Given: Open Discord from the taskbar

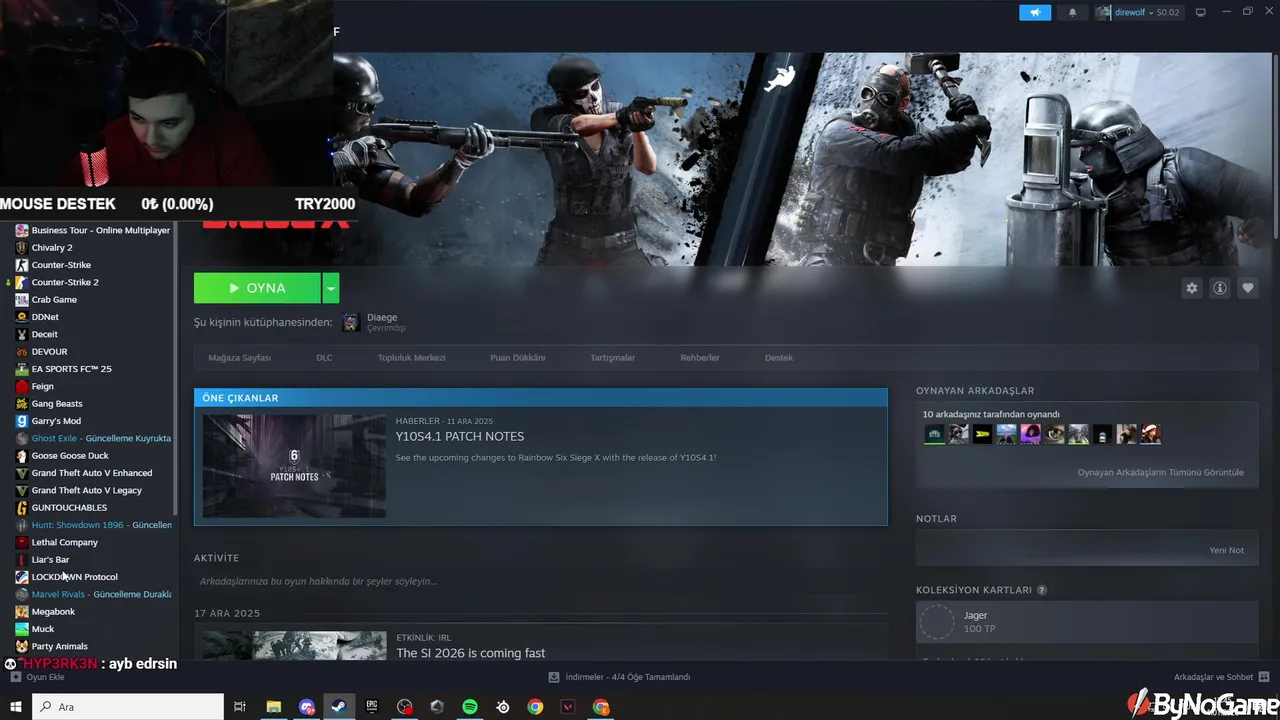Looking at the screenshot, I should (306, 707).
